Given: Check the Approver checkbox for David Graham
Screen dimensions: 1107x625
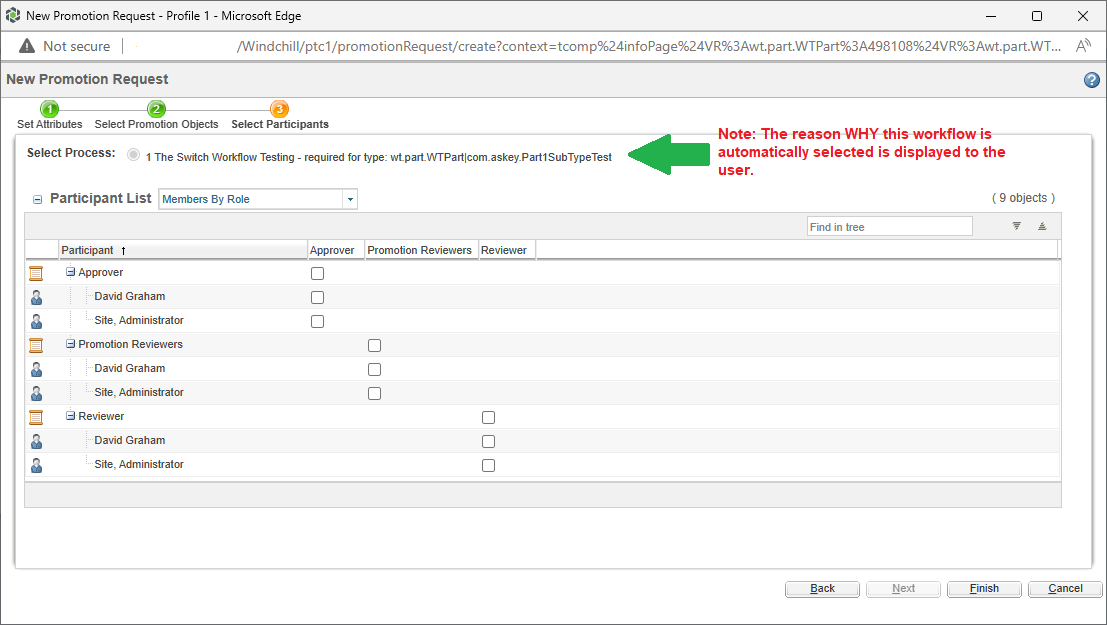Looking at the screenshot, I should click(x=317, y=297).
